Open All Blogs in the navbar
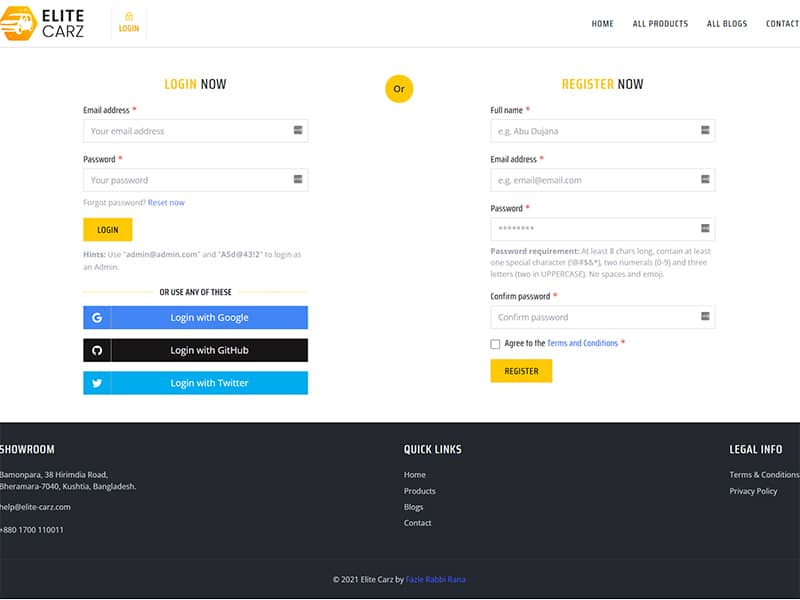The height and width of the screenshot is (600, 800). 727,24
